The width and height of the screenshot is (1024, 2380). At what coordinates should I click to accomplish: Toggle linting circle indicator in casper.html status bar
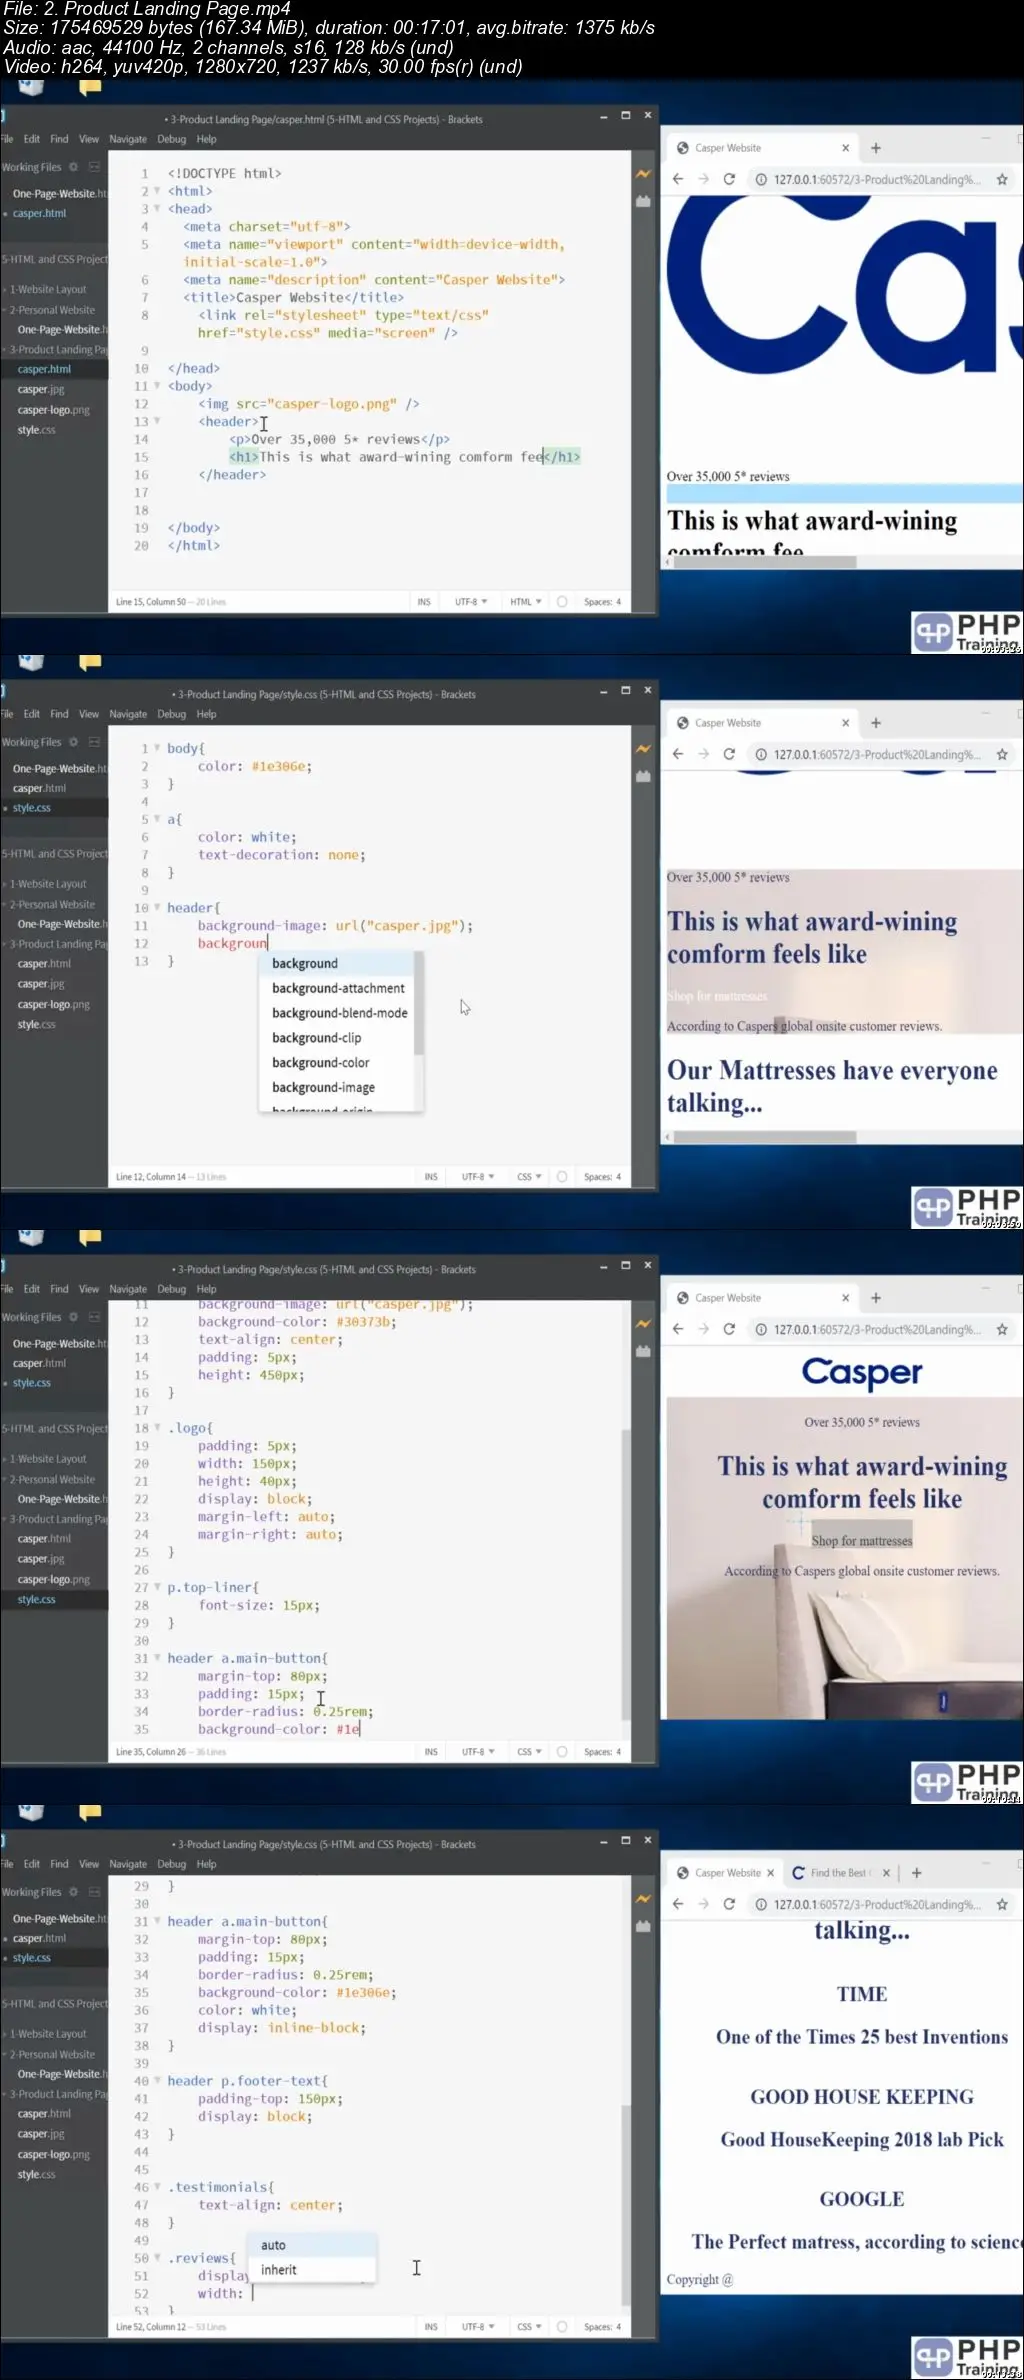coord(562,602)
